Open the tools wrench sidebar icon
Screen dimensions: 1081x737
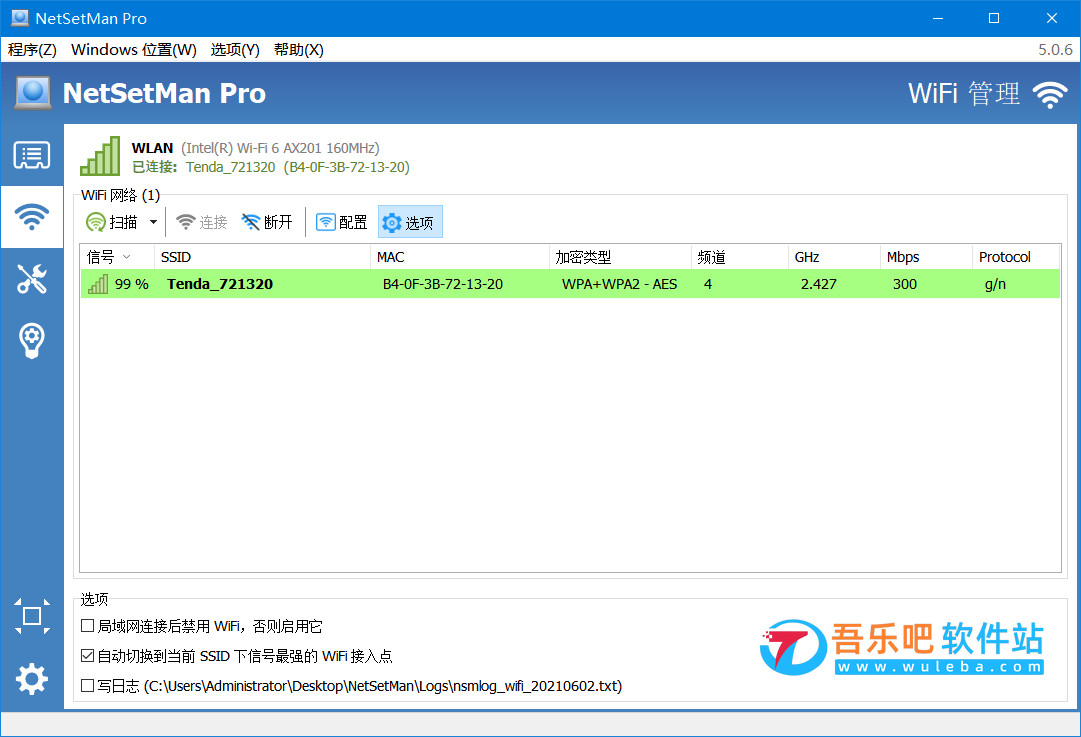(32, 279)
